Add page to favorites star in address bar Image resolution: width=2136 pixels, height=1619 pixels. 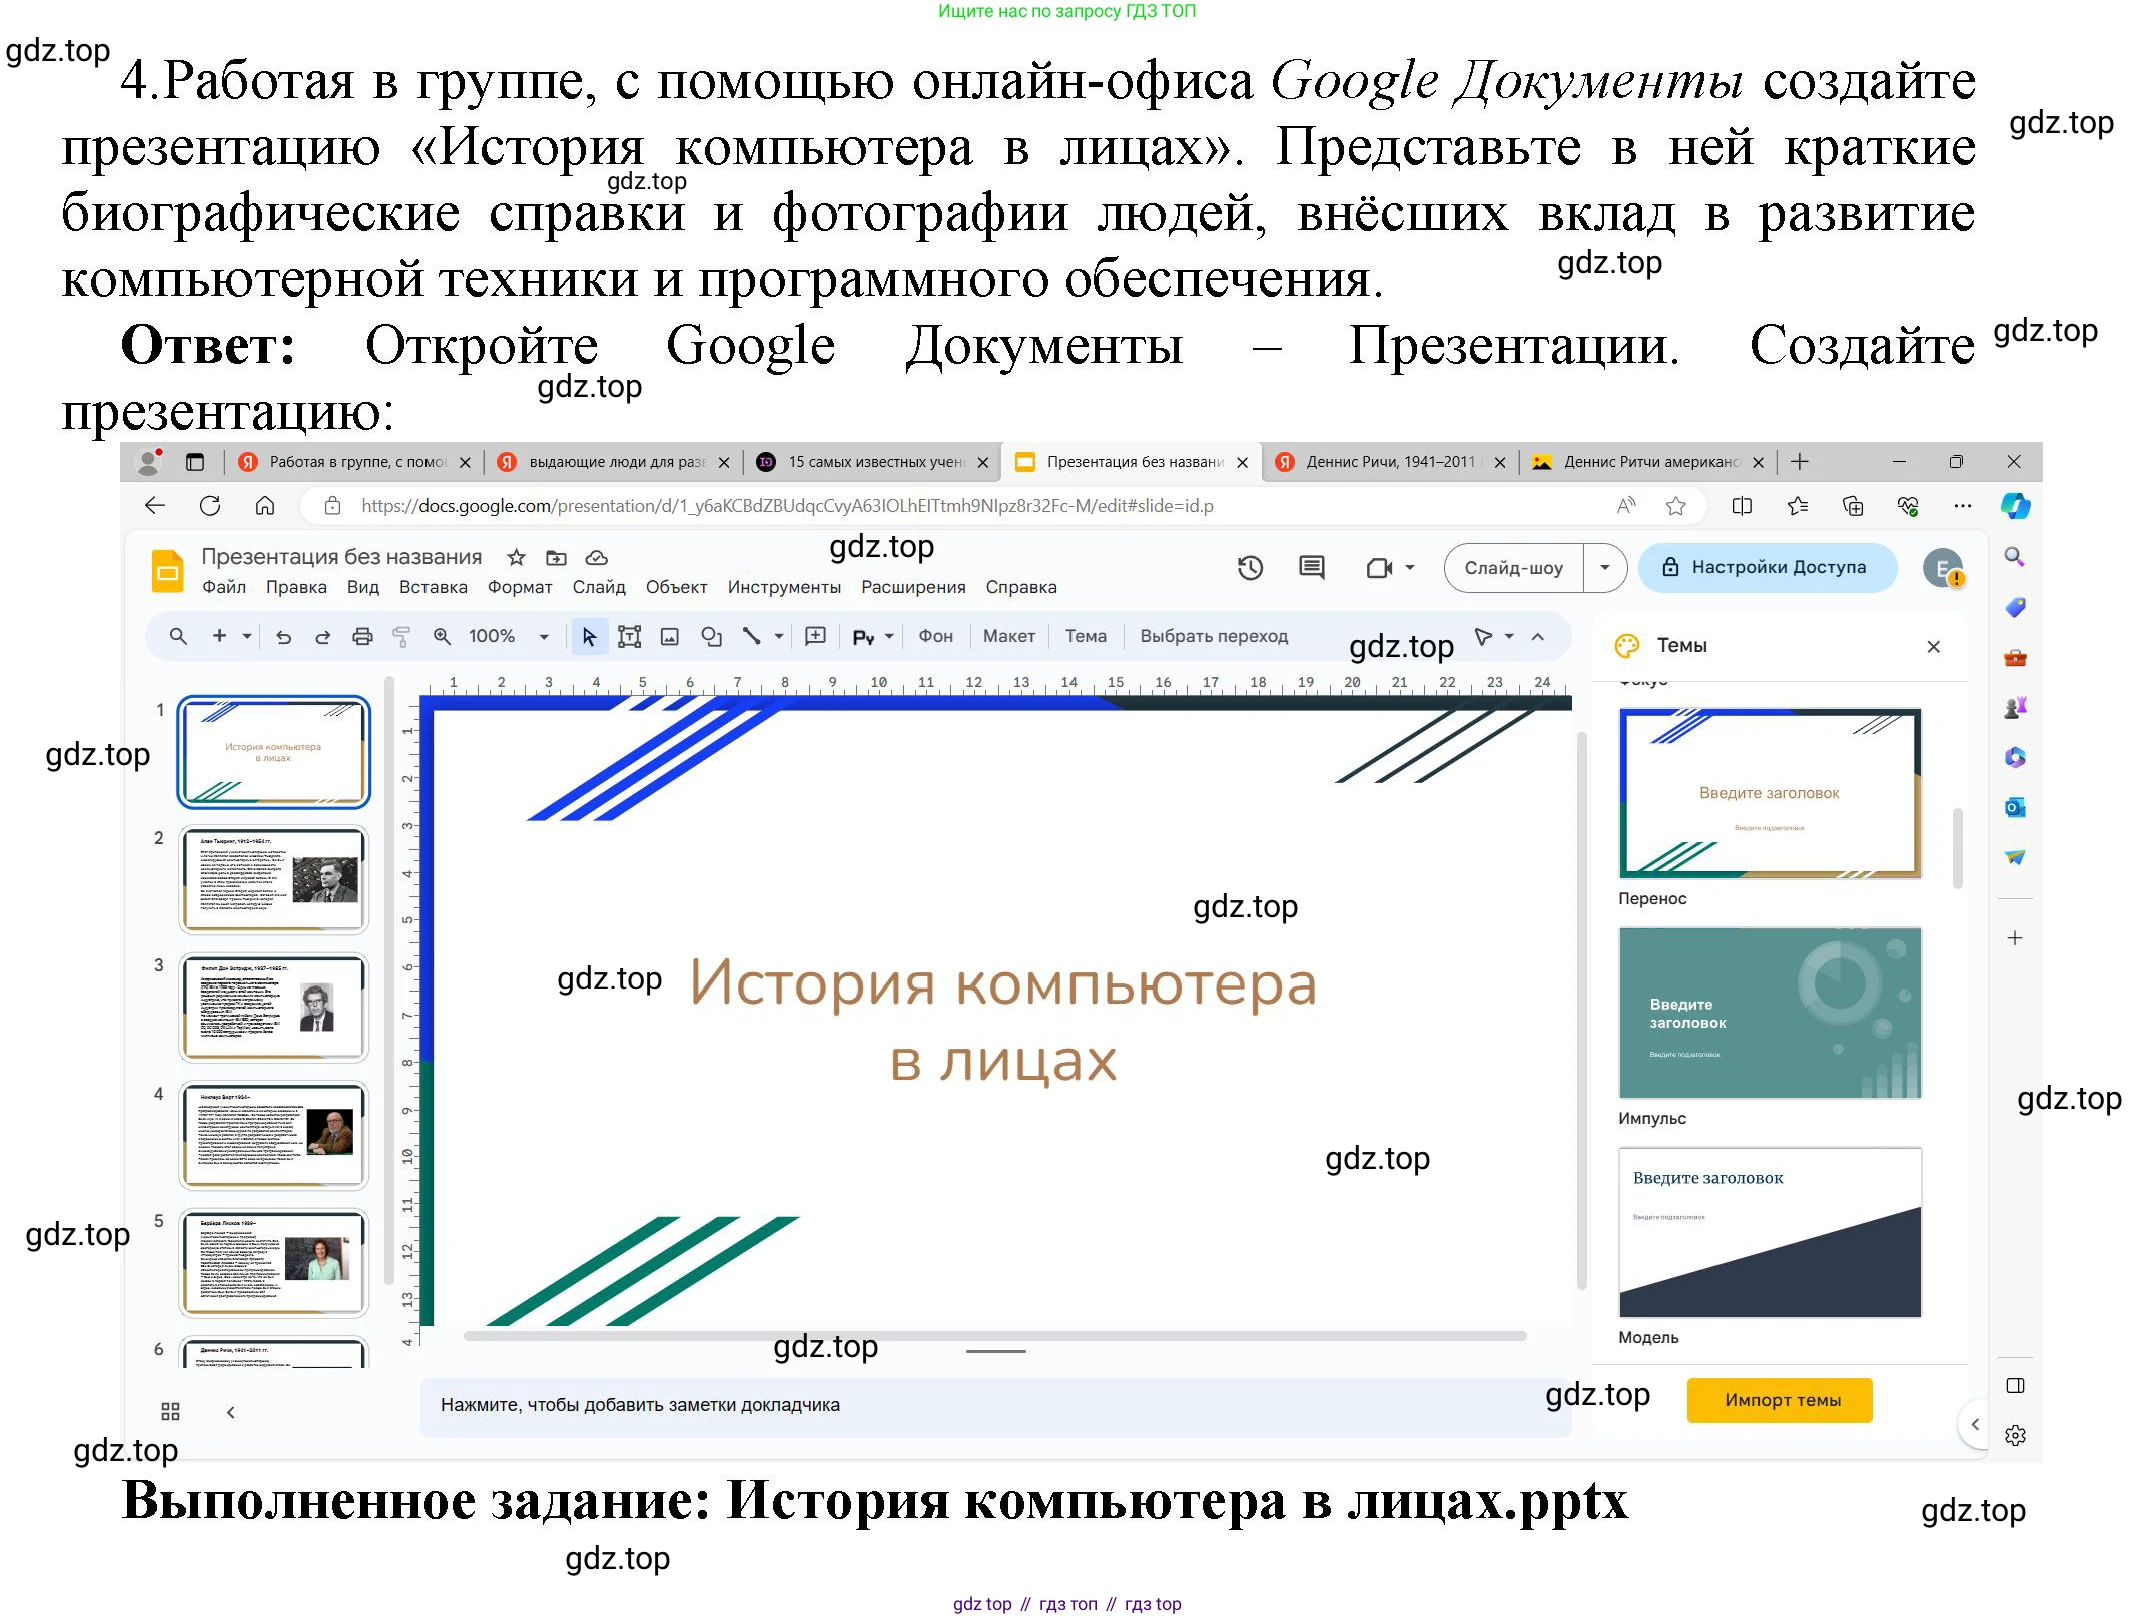1675,506
